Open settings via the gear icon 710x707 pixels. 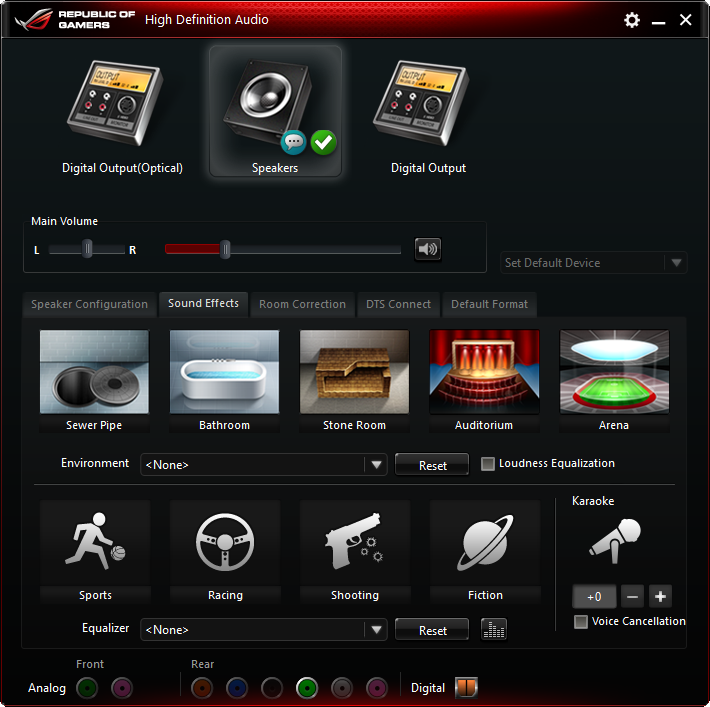tap(632, 20)
